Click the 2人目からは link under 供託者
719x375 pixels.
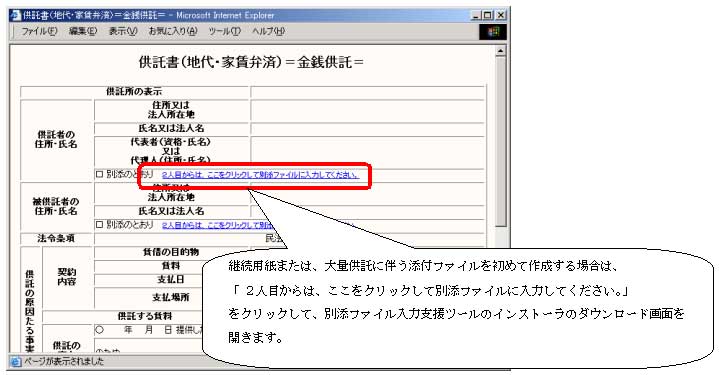coord(260,175)
